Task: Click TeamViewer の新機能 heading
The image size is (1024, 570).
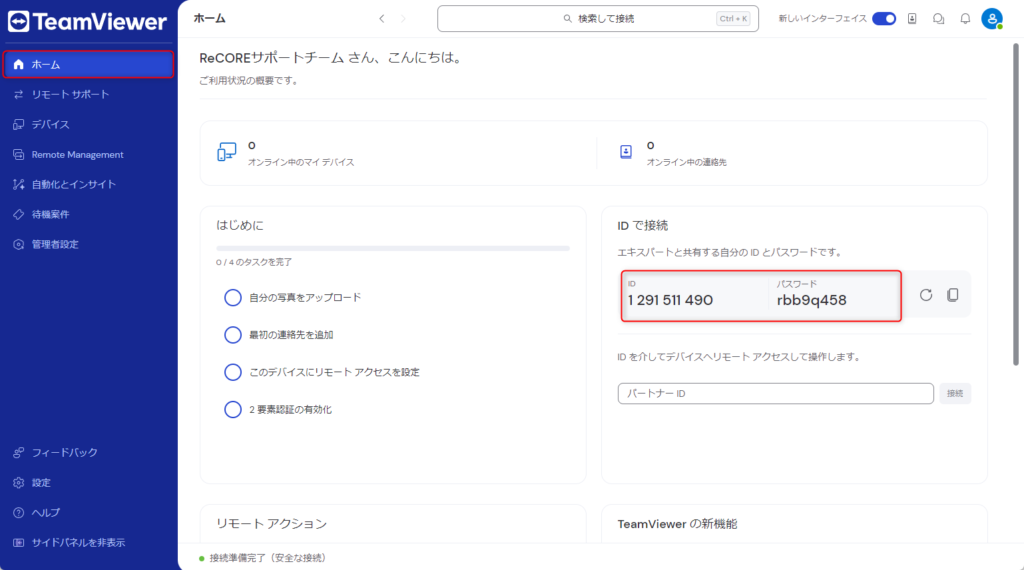Action: 677,524
